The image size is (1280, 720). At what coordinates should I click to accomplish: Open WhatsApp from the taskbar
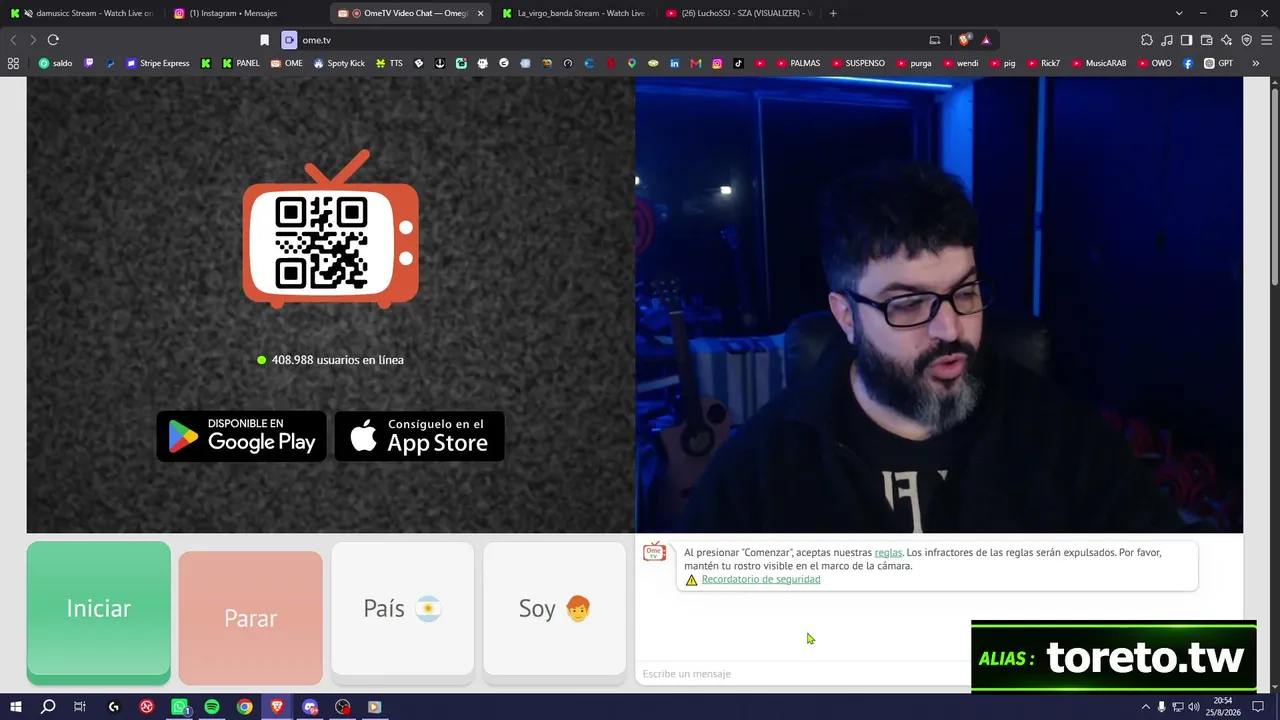180,707
